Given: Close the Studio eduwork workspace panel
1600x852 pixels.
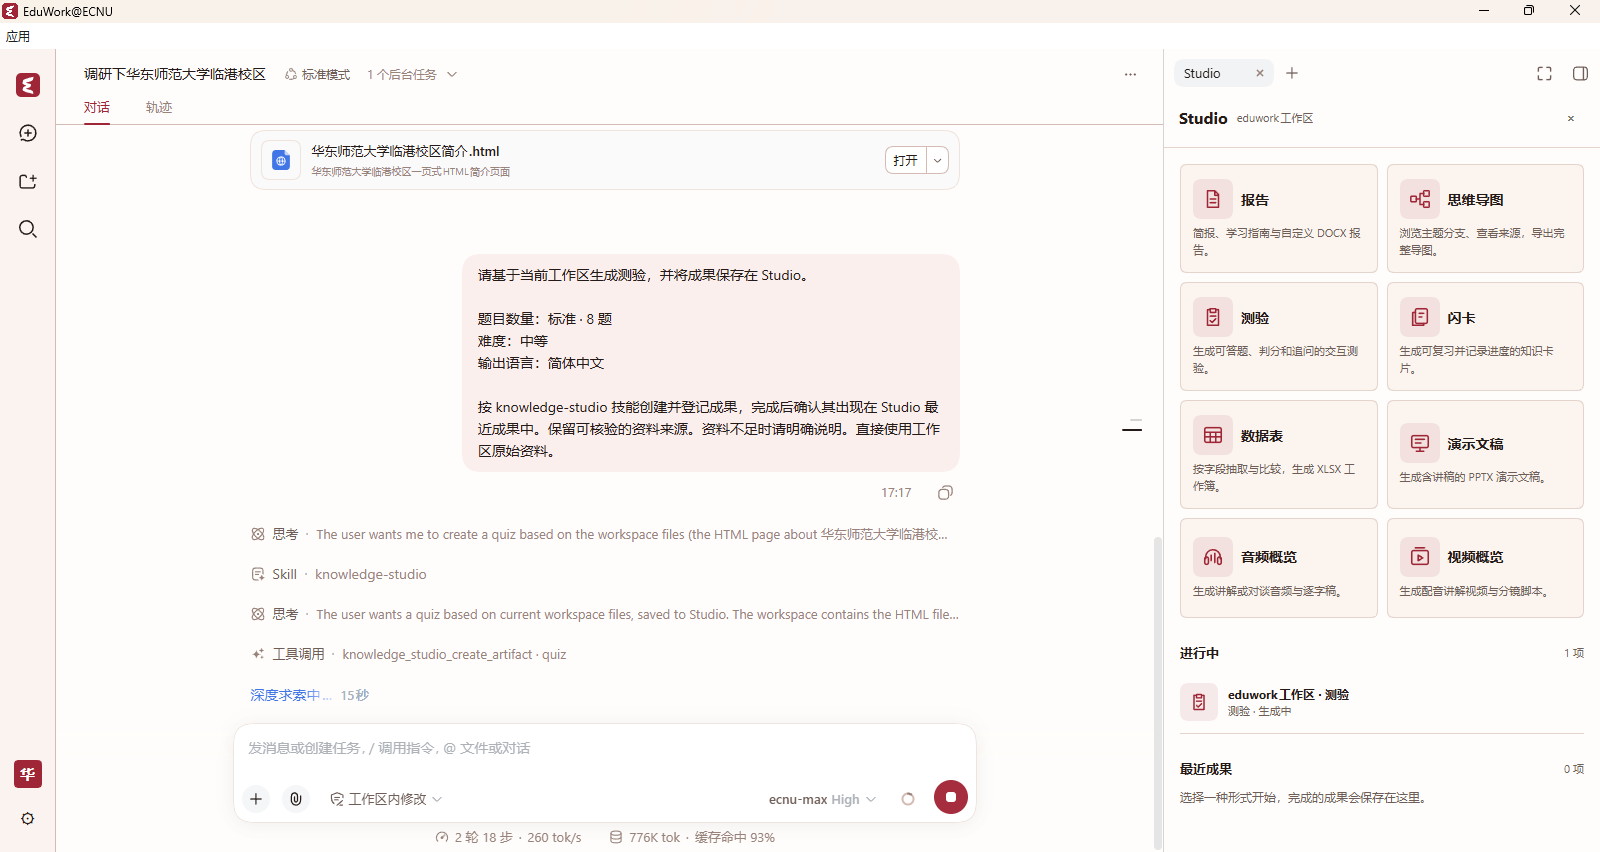Looking at the screenshot, I should click(x=1571, y=118).
